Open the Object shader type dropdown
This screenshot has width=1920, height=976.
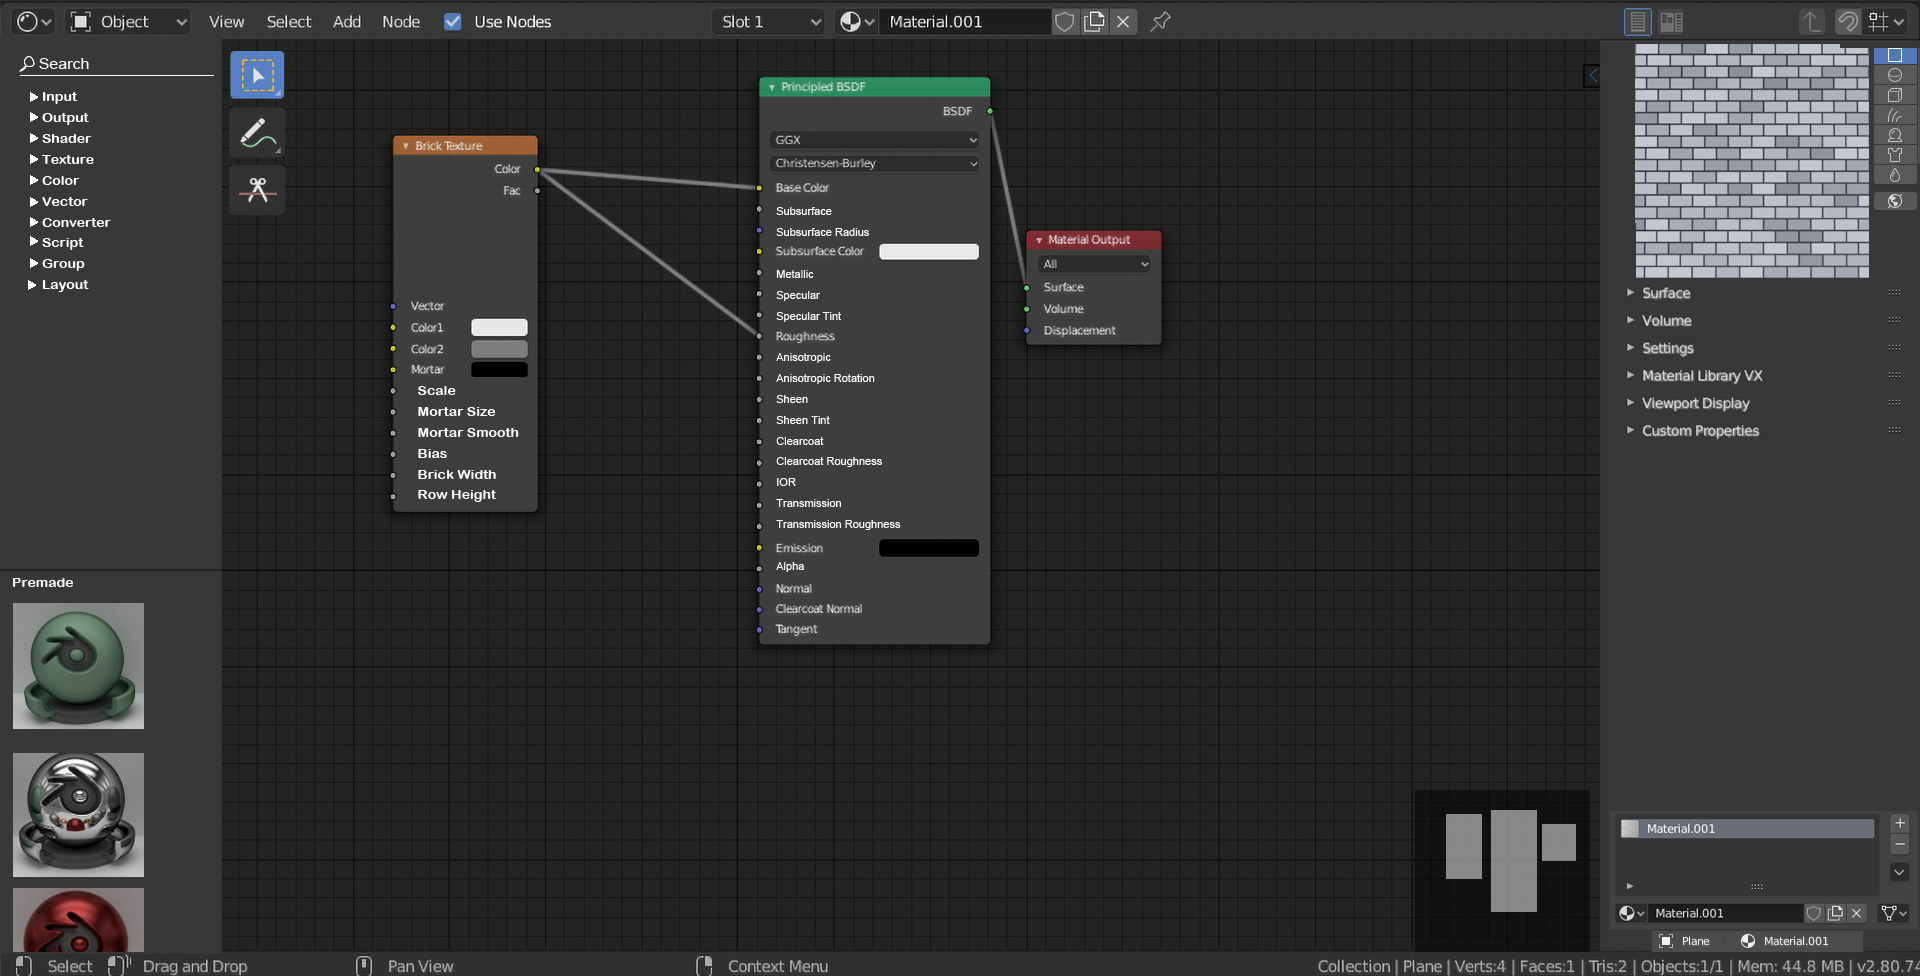[x=129, y=21]
